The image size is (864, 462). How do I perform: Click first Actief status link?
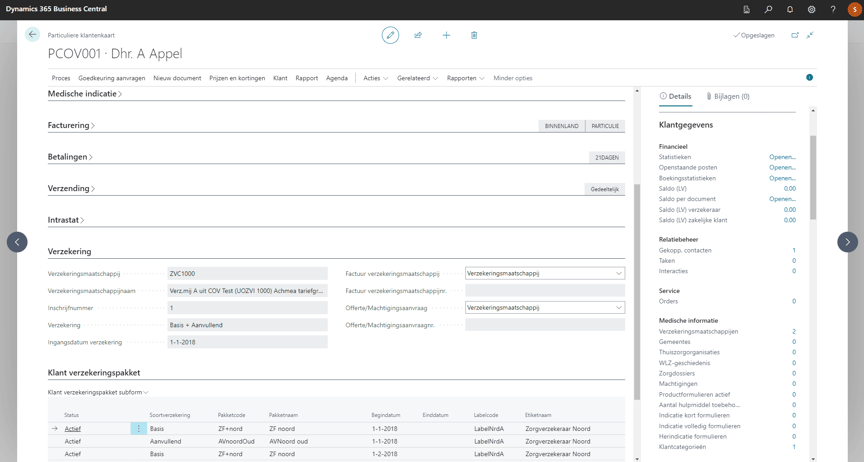coord(72,428)
